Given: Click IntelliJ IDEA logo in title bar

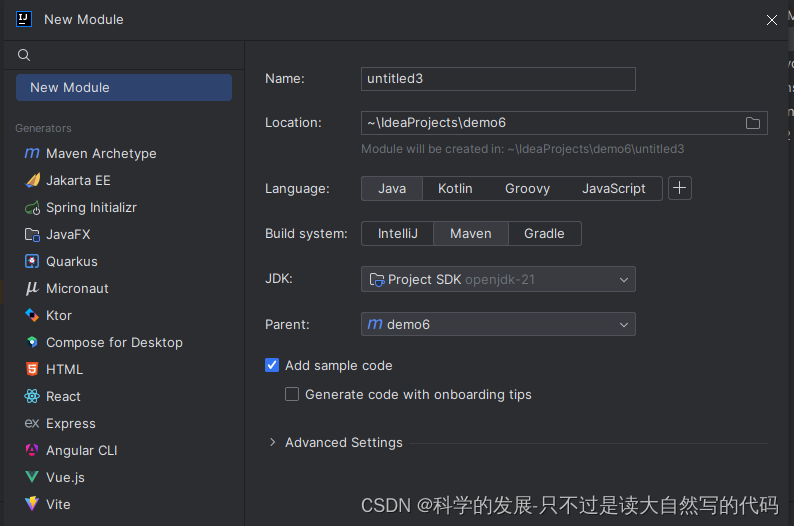Looking at the screenshot, I should (24, 19).
